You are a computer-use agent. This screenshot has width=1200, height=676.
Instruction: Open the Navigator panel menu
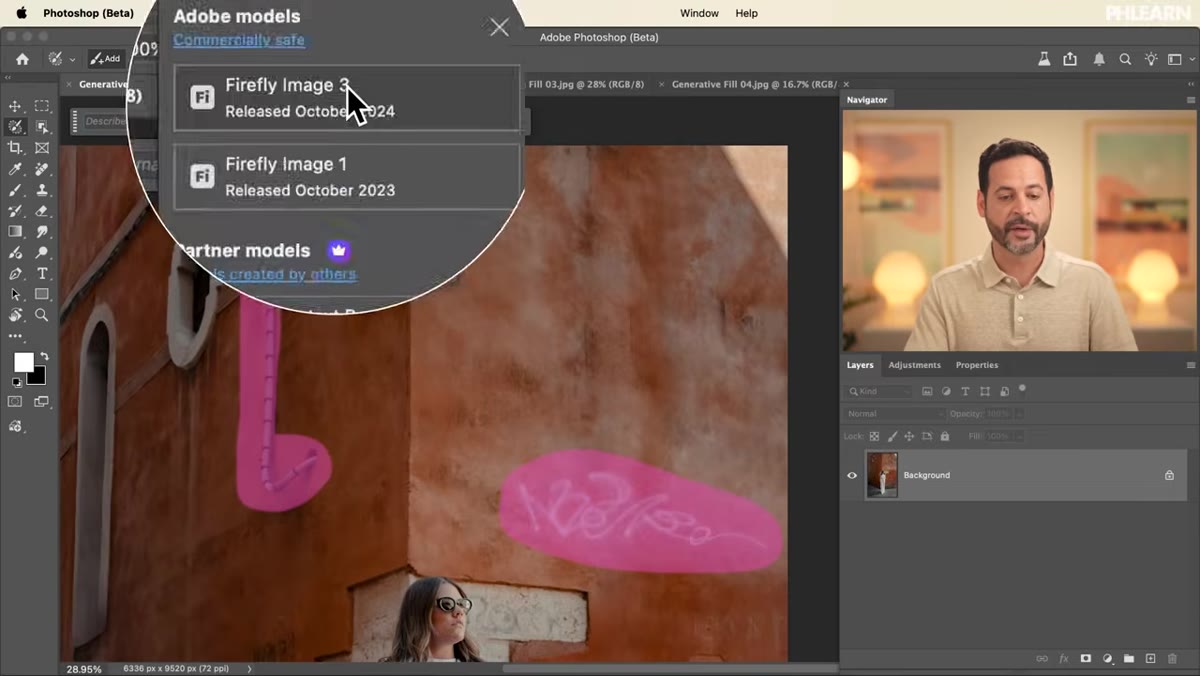1191,100
